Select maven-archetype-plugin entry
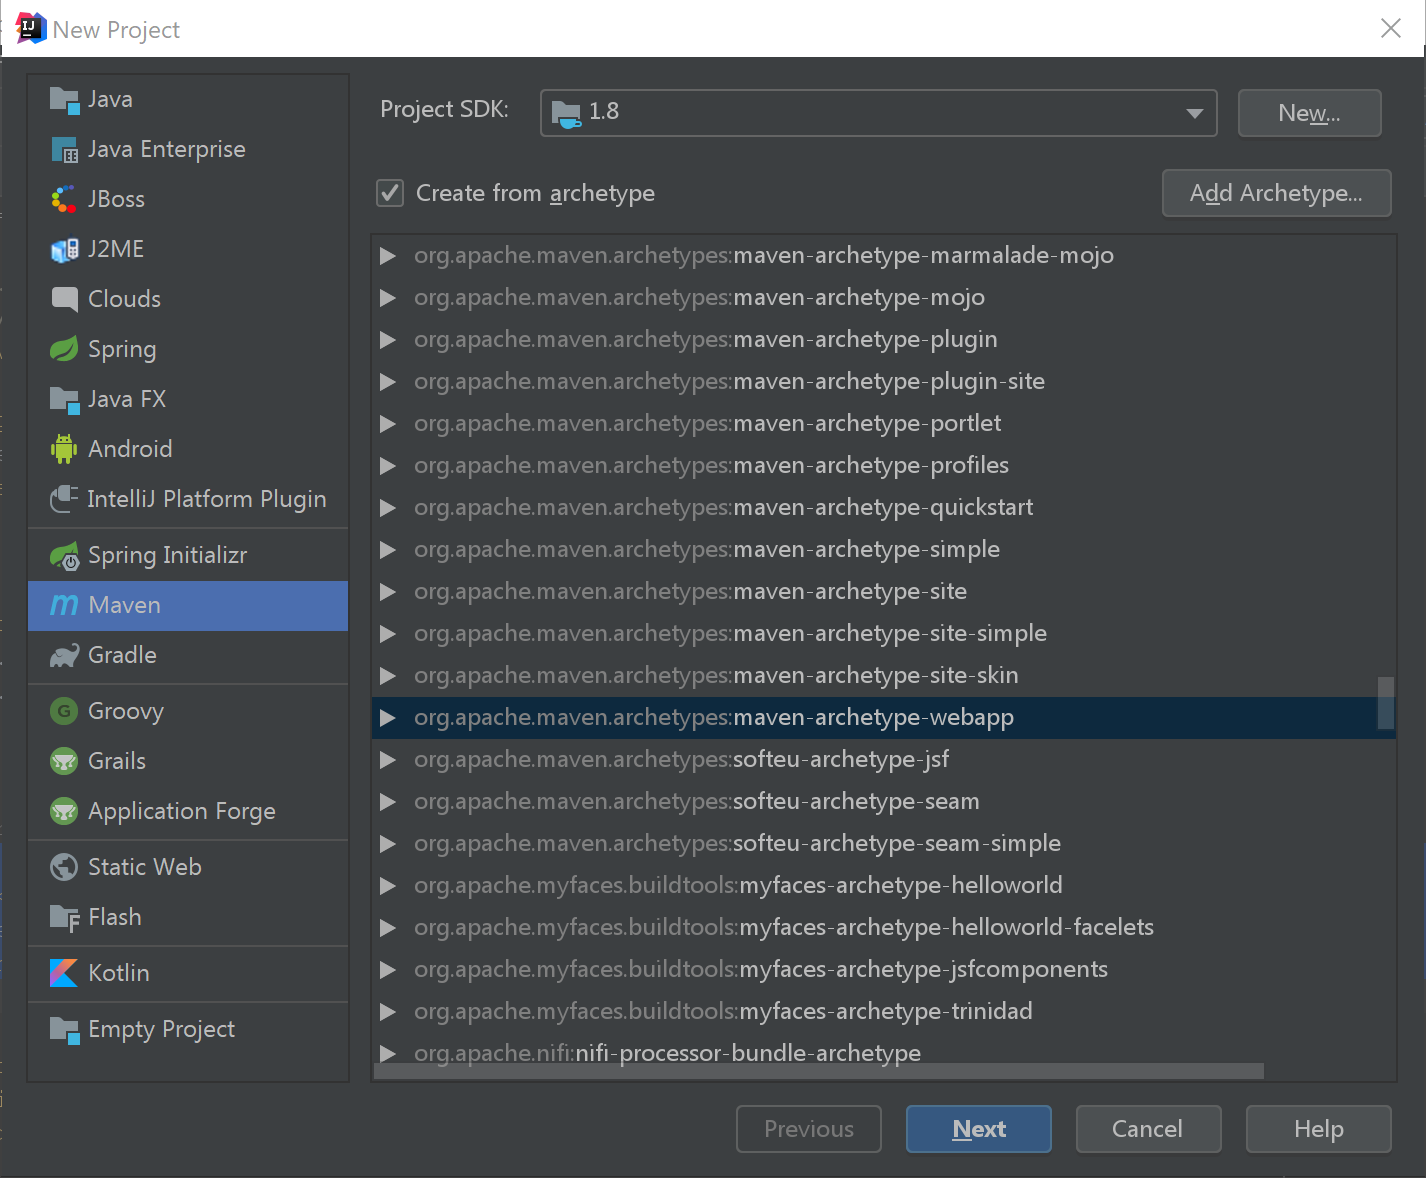Screen dimensions: 1426x1178 point(884,340)
